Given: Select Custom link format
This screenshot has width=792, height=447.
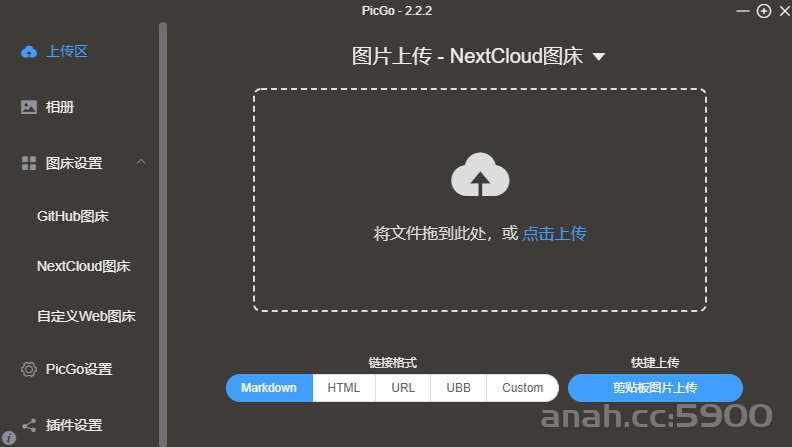Looking at the screenshot, I should 522,388.
